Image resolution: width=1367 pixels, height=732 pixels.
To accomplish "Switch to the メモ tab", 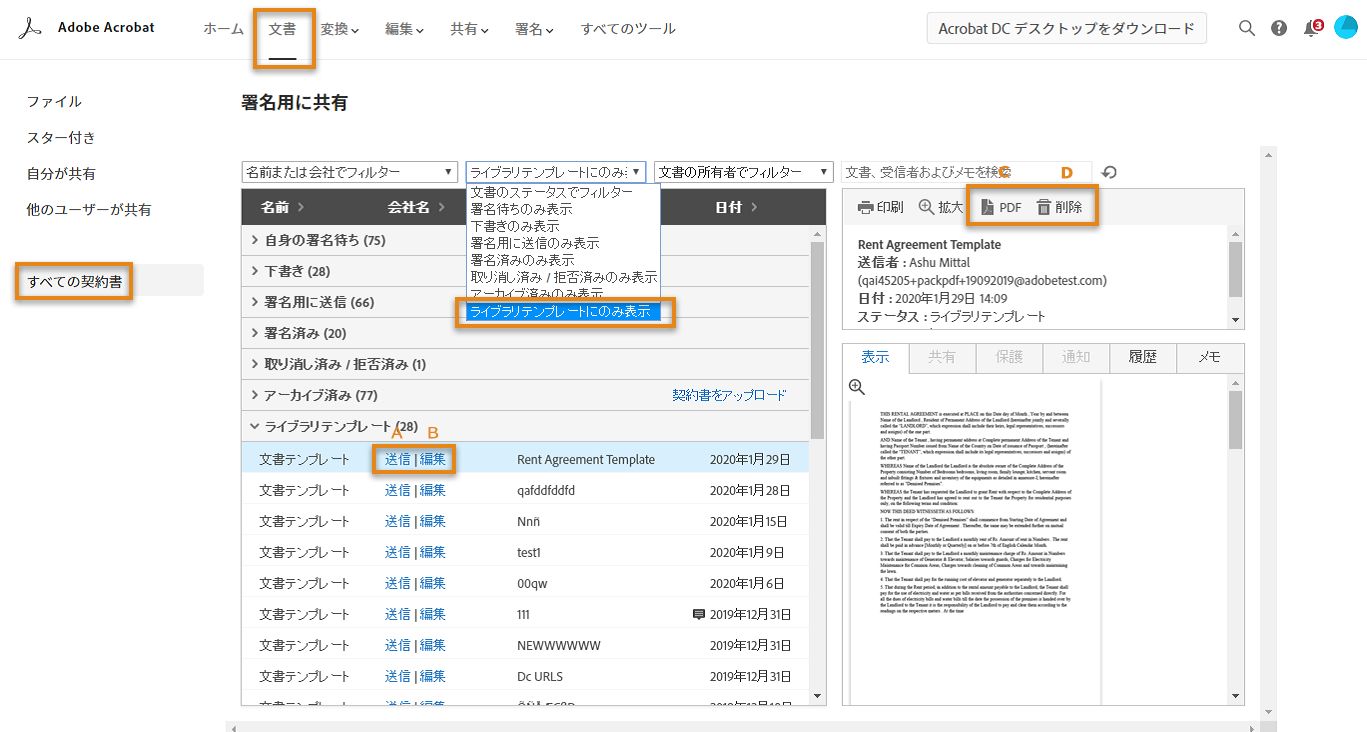I will click(1209, 357).
